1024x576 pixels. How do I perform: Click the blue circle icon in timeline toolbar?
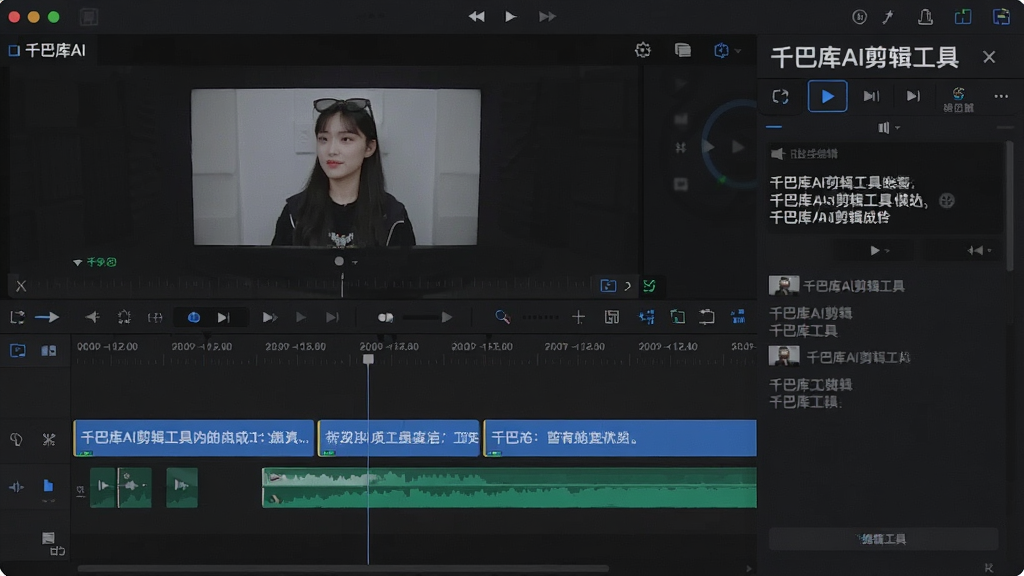[194, 317]
